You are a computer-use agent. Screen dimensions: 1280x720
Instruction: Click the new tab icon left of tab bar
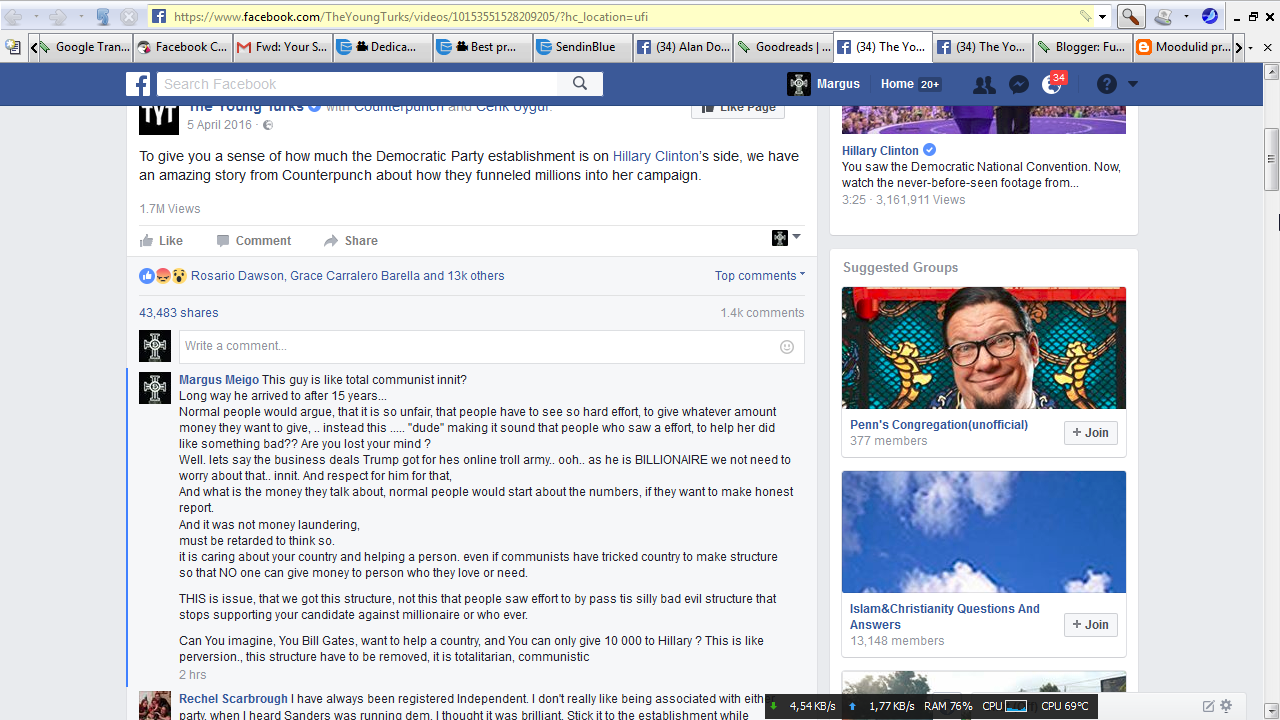(x=13, y=47)
